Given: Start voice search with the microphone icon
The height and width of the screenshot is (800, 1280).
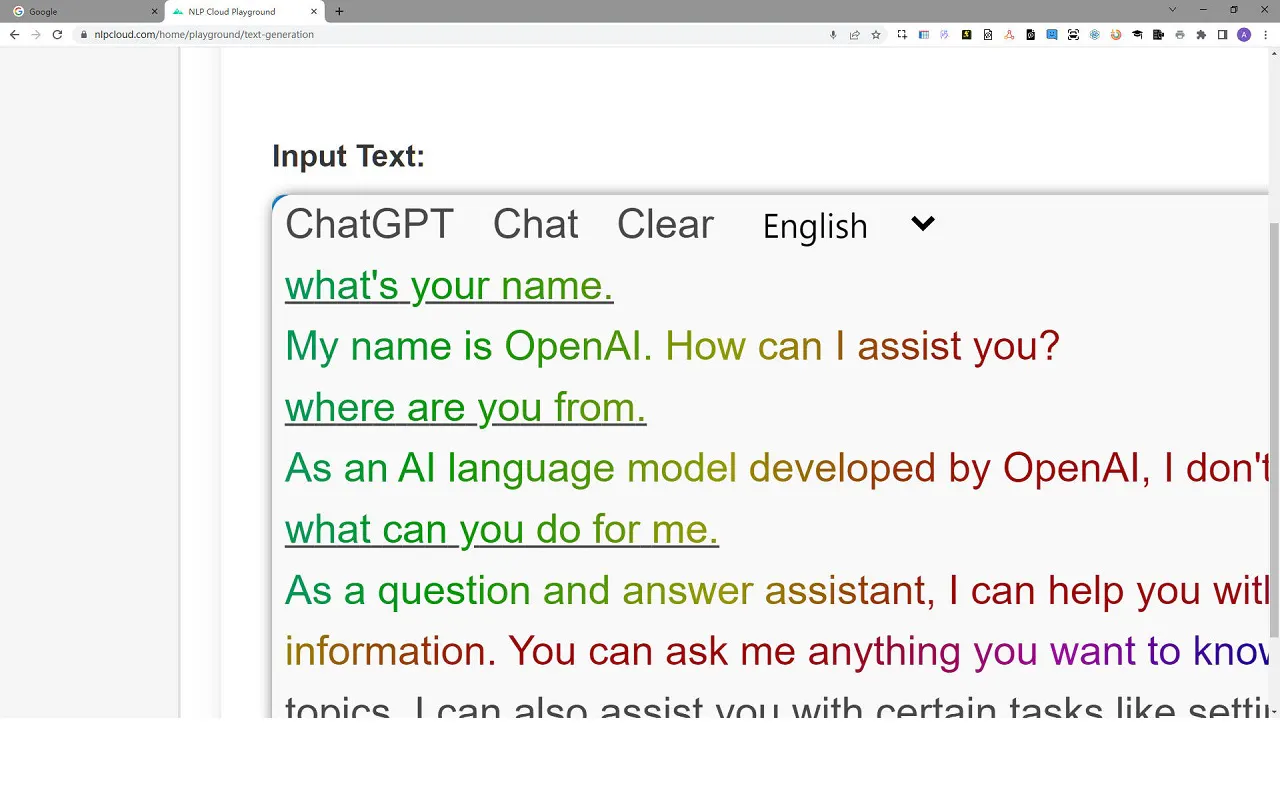Looking at the screenshot, I should point(833,34).
